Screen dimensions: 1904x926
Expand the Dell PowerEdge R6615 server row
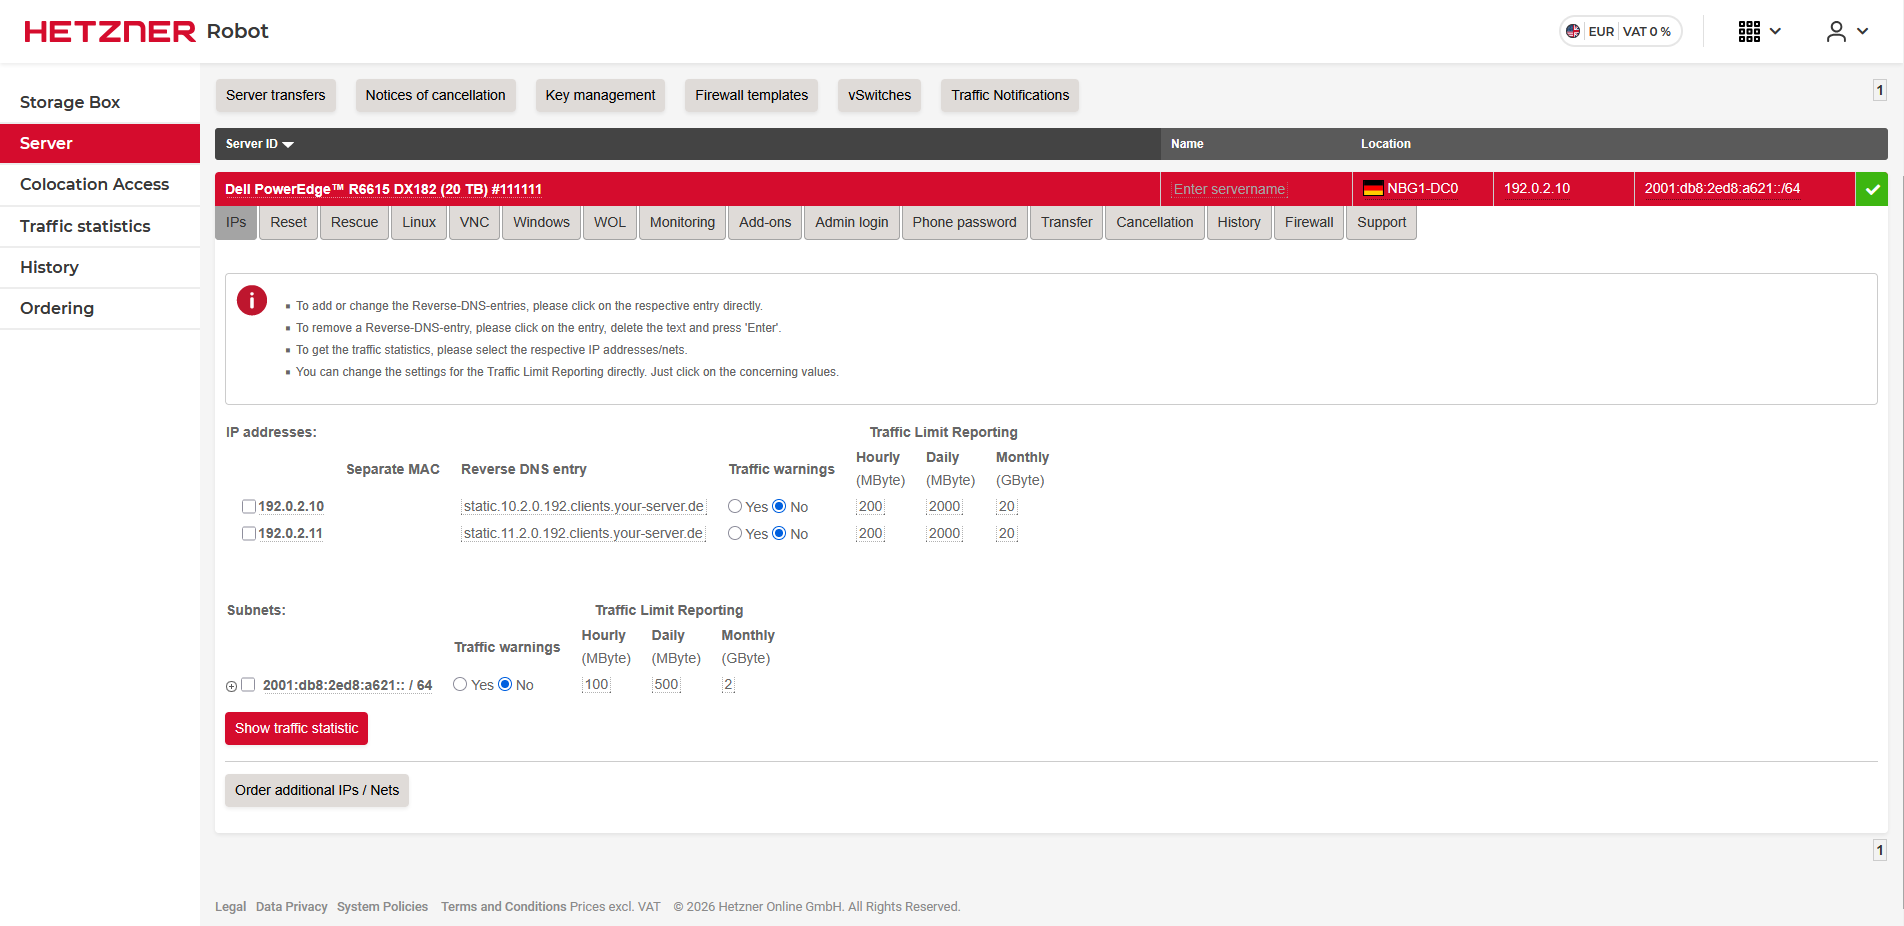click(x=383, y=189)
